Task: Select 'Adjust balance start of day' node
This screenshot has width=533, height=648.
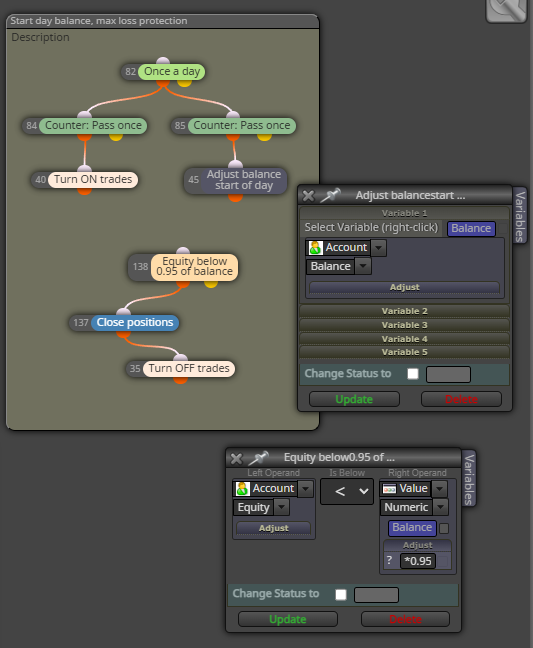Action: [x=244, y=180]
